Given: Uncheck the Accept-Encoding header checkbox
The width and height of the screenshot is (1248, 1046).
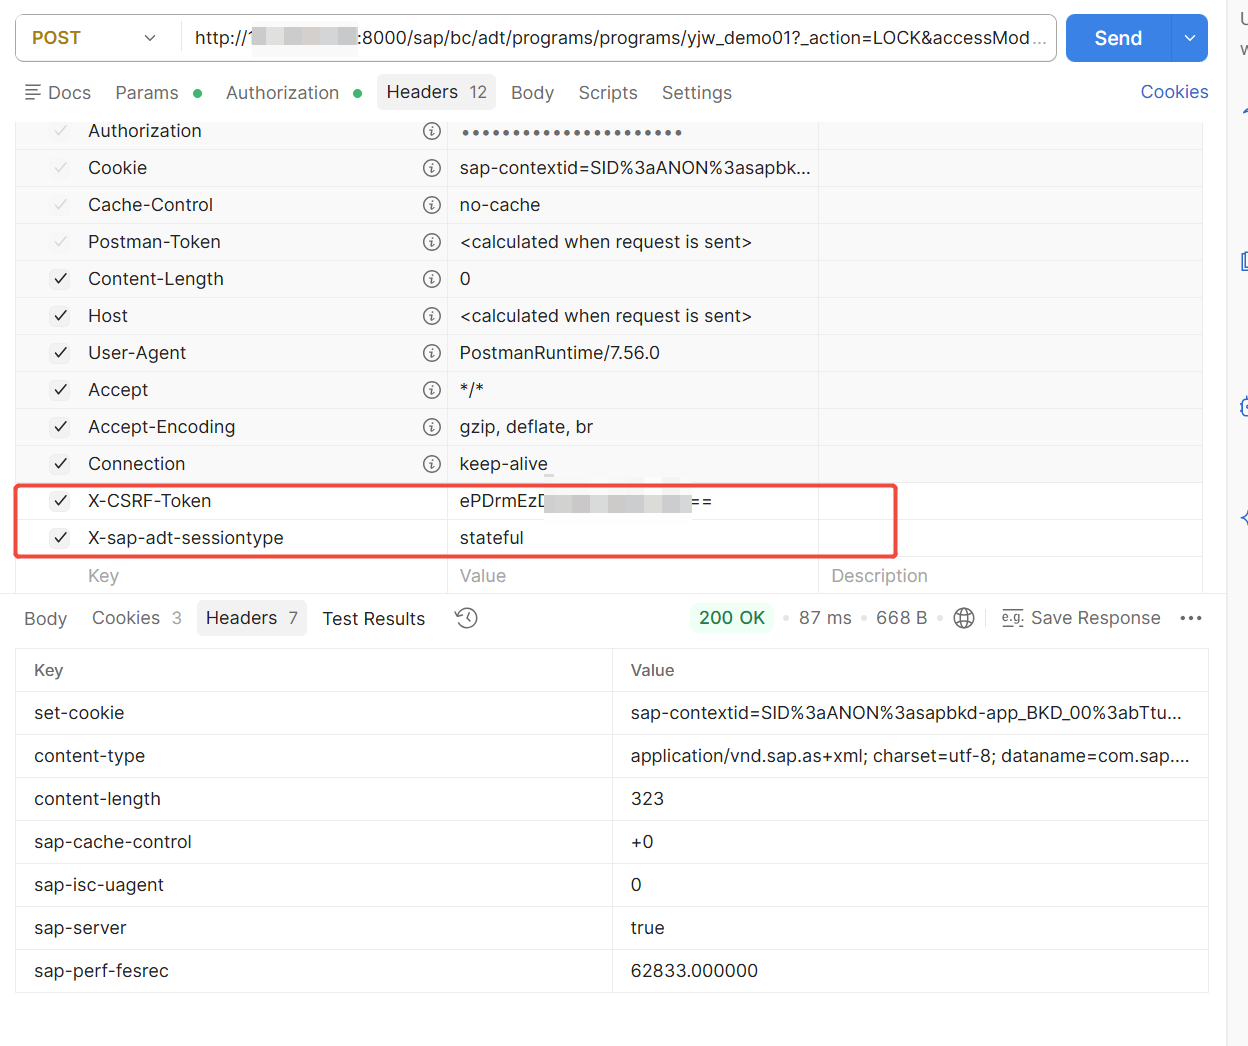Looking at the screenshot, I should click(x=61, y=427).
